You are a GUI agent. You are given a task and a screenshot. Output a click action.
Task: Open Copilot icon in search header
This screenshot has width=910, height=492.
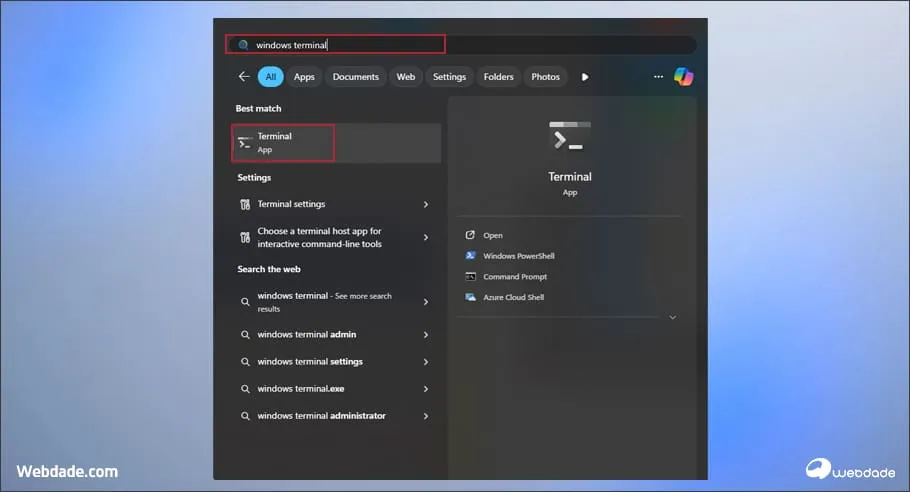[684, 77]
